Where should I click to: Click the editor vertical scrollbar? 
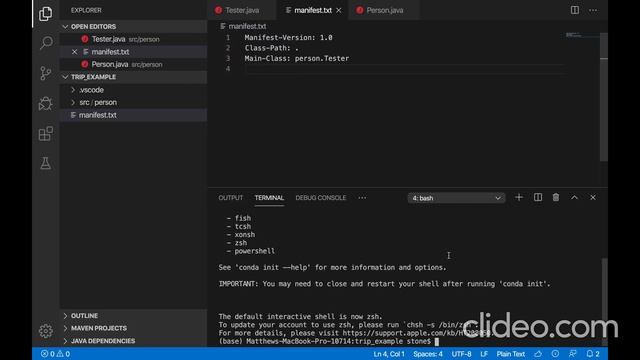pyautogui.click(x=604, y=97)
